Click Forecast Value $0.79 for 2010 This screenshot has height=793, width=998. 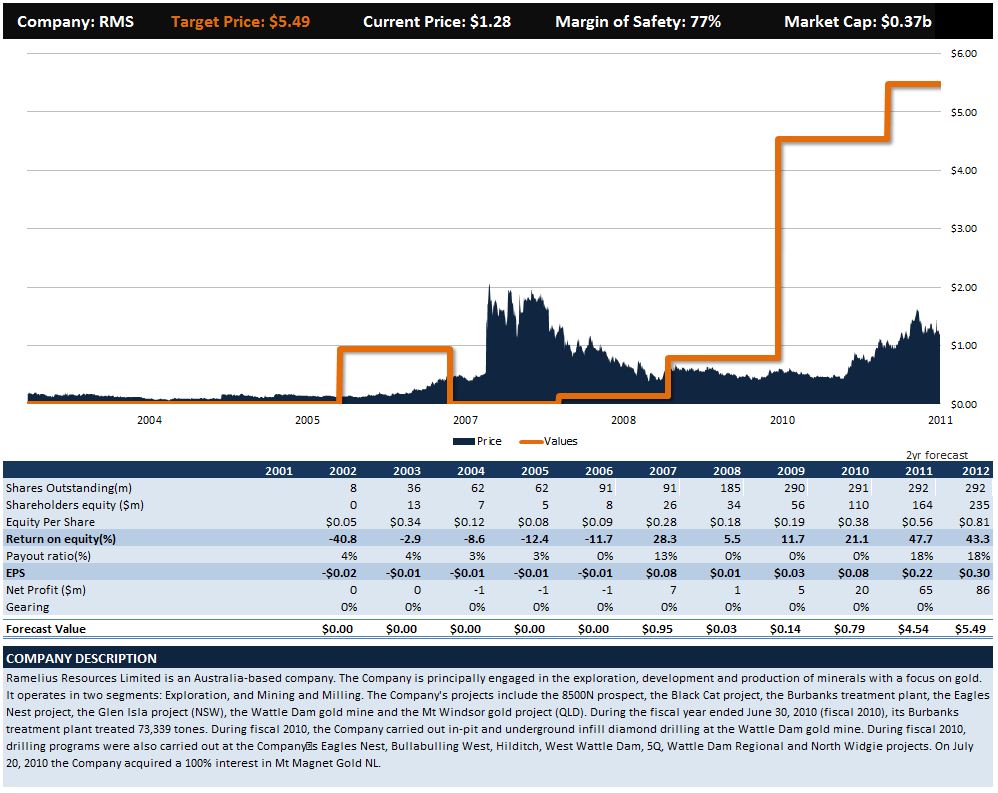[849, 629]
